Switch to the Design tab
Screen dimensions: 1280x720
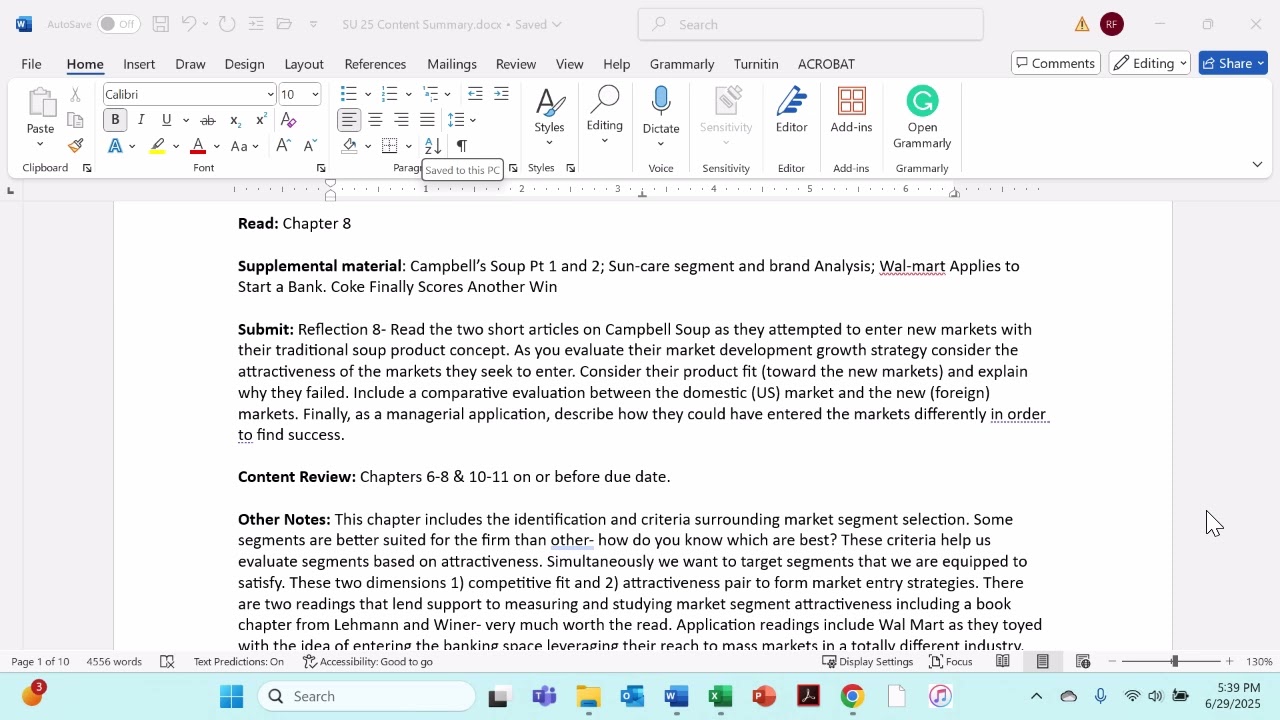[x=244, y=64]
